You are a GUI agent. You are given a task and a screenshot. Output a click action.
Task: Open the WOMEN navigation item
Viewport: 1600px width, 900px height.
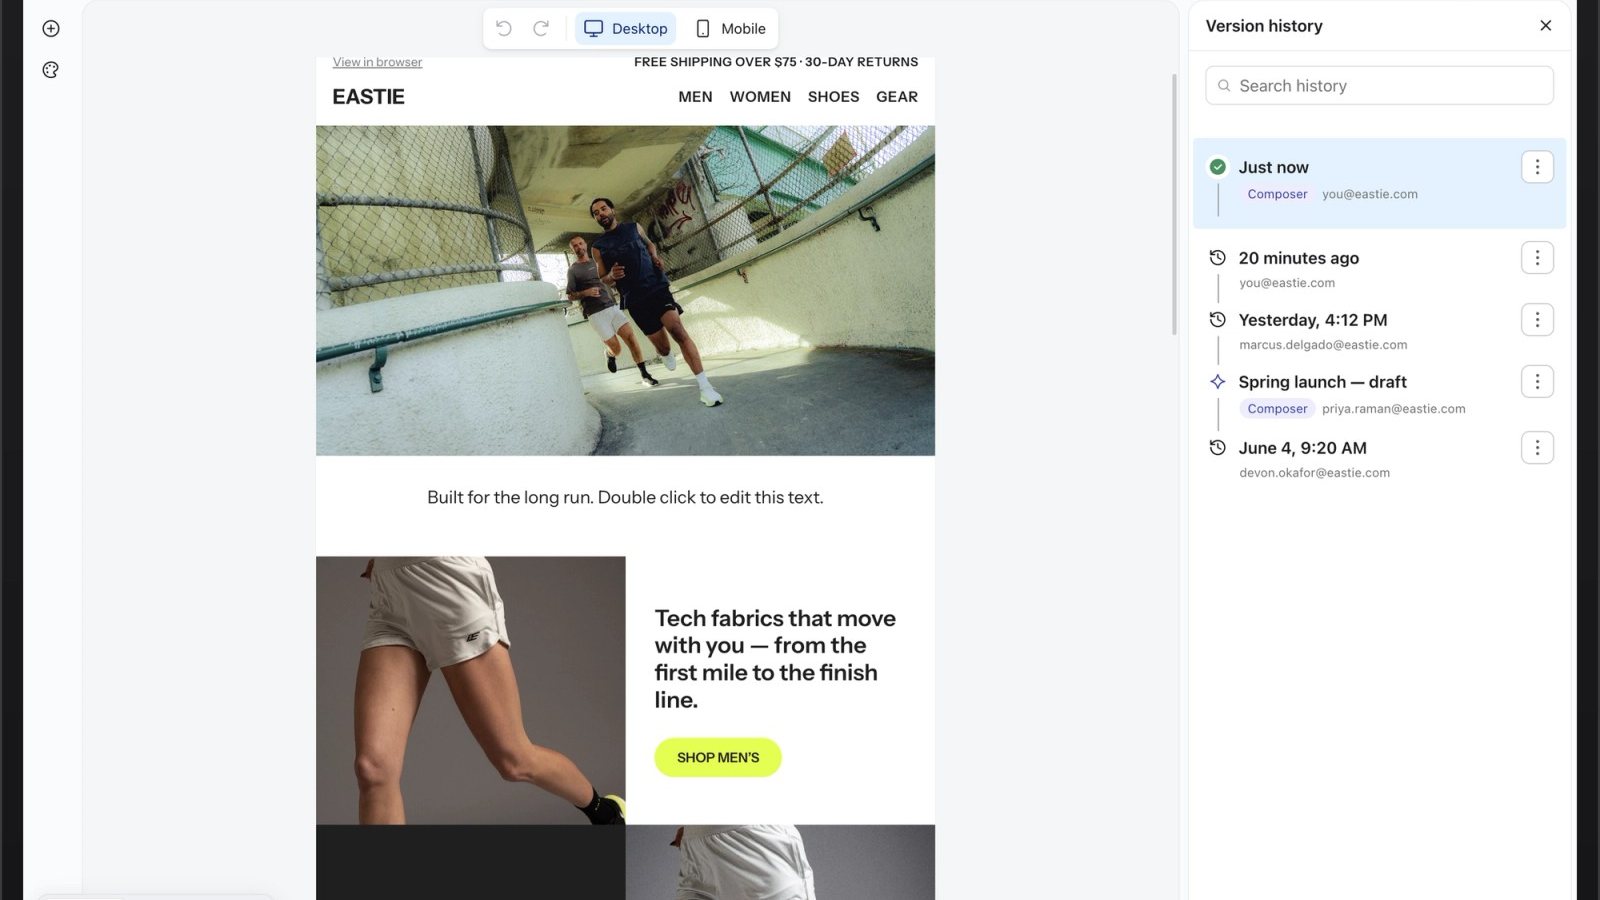(760, 97)
